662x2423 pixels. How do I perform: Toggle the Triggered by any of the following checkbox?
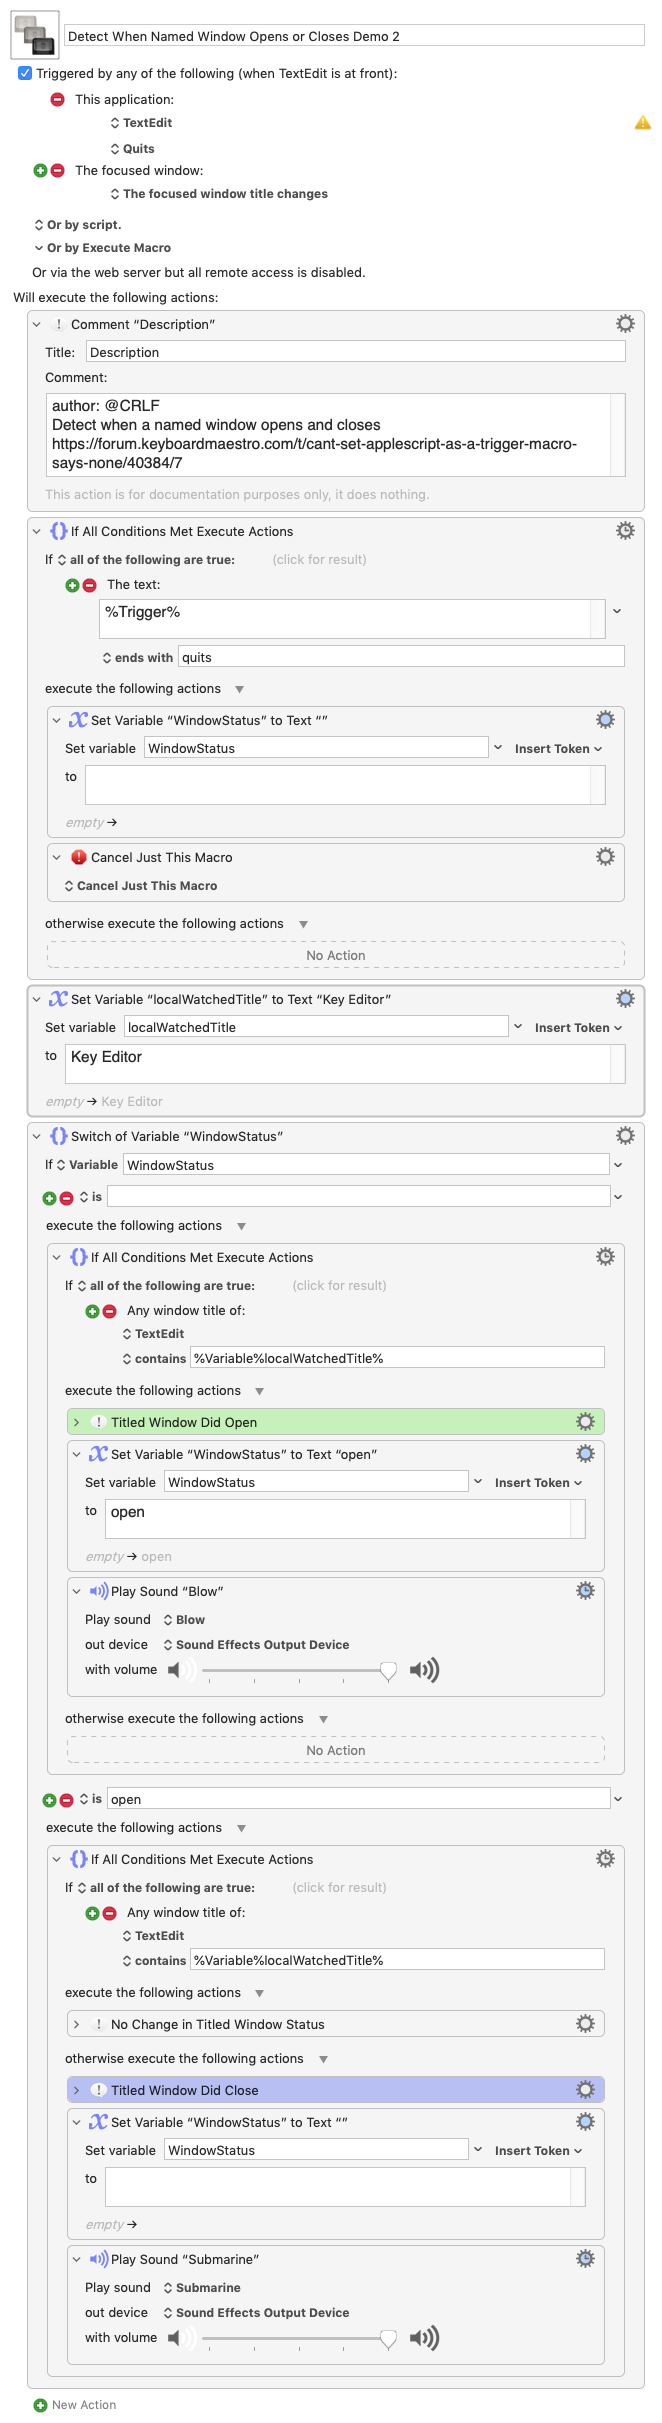point(25,73)
